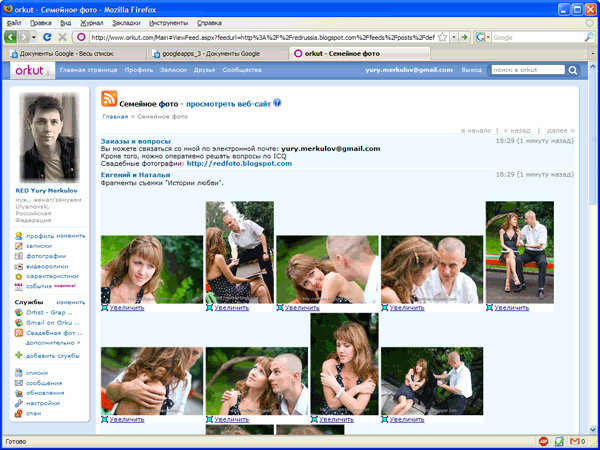Open the navigation history dropdown arrow
Image resolution: width=600 pixels, height=450 pixels.
click(34, 37)
